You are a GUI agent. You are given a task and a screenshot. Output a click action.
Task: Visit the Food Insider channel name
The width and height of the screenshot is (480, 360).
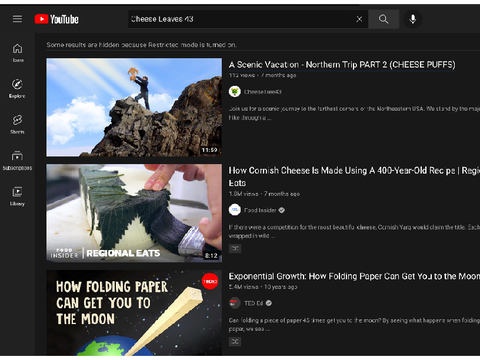[x=260, y=210]
